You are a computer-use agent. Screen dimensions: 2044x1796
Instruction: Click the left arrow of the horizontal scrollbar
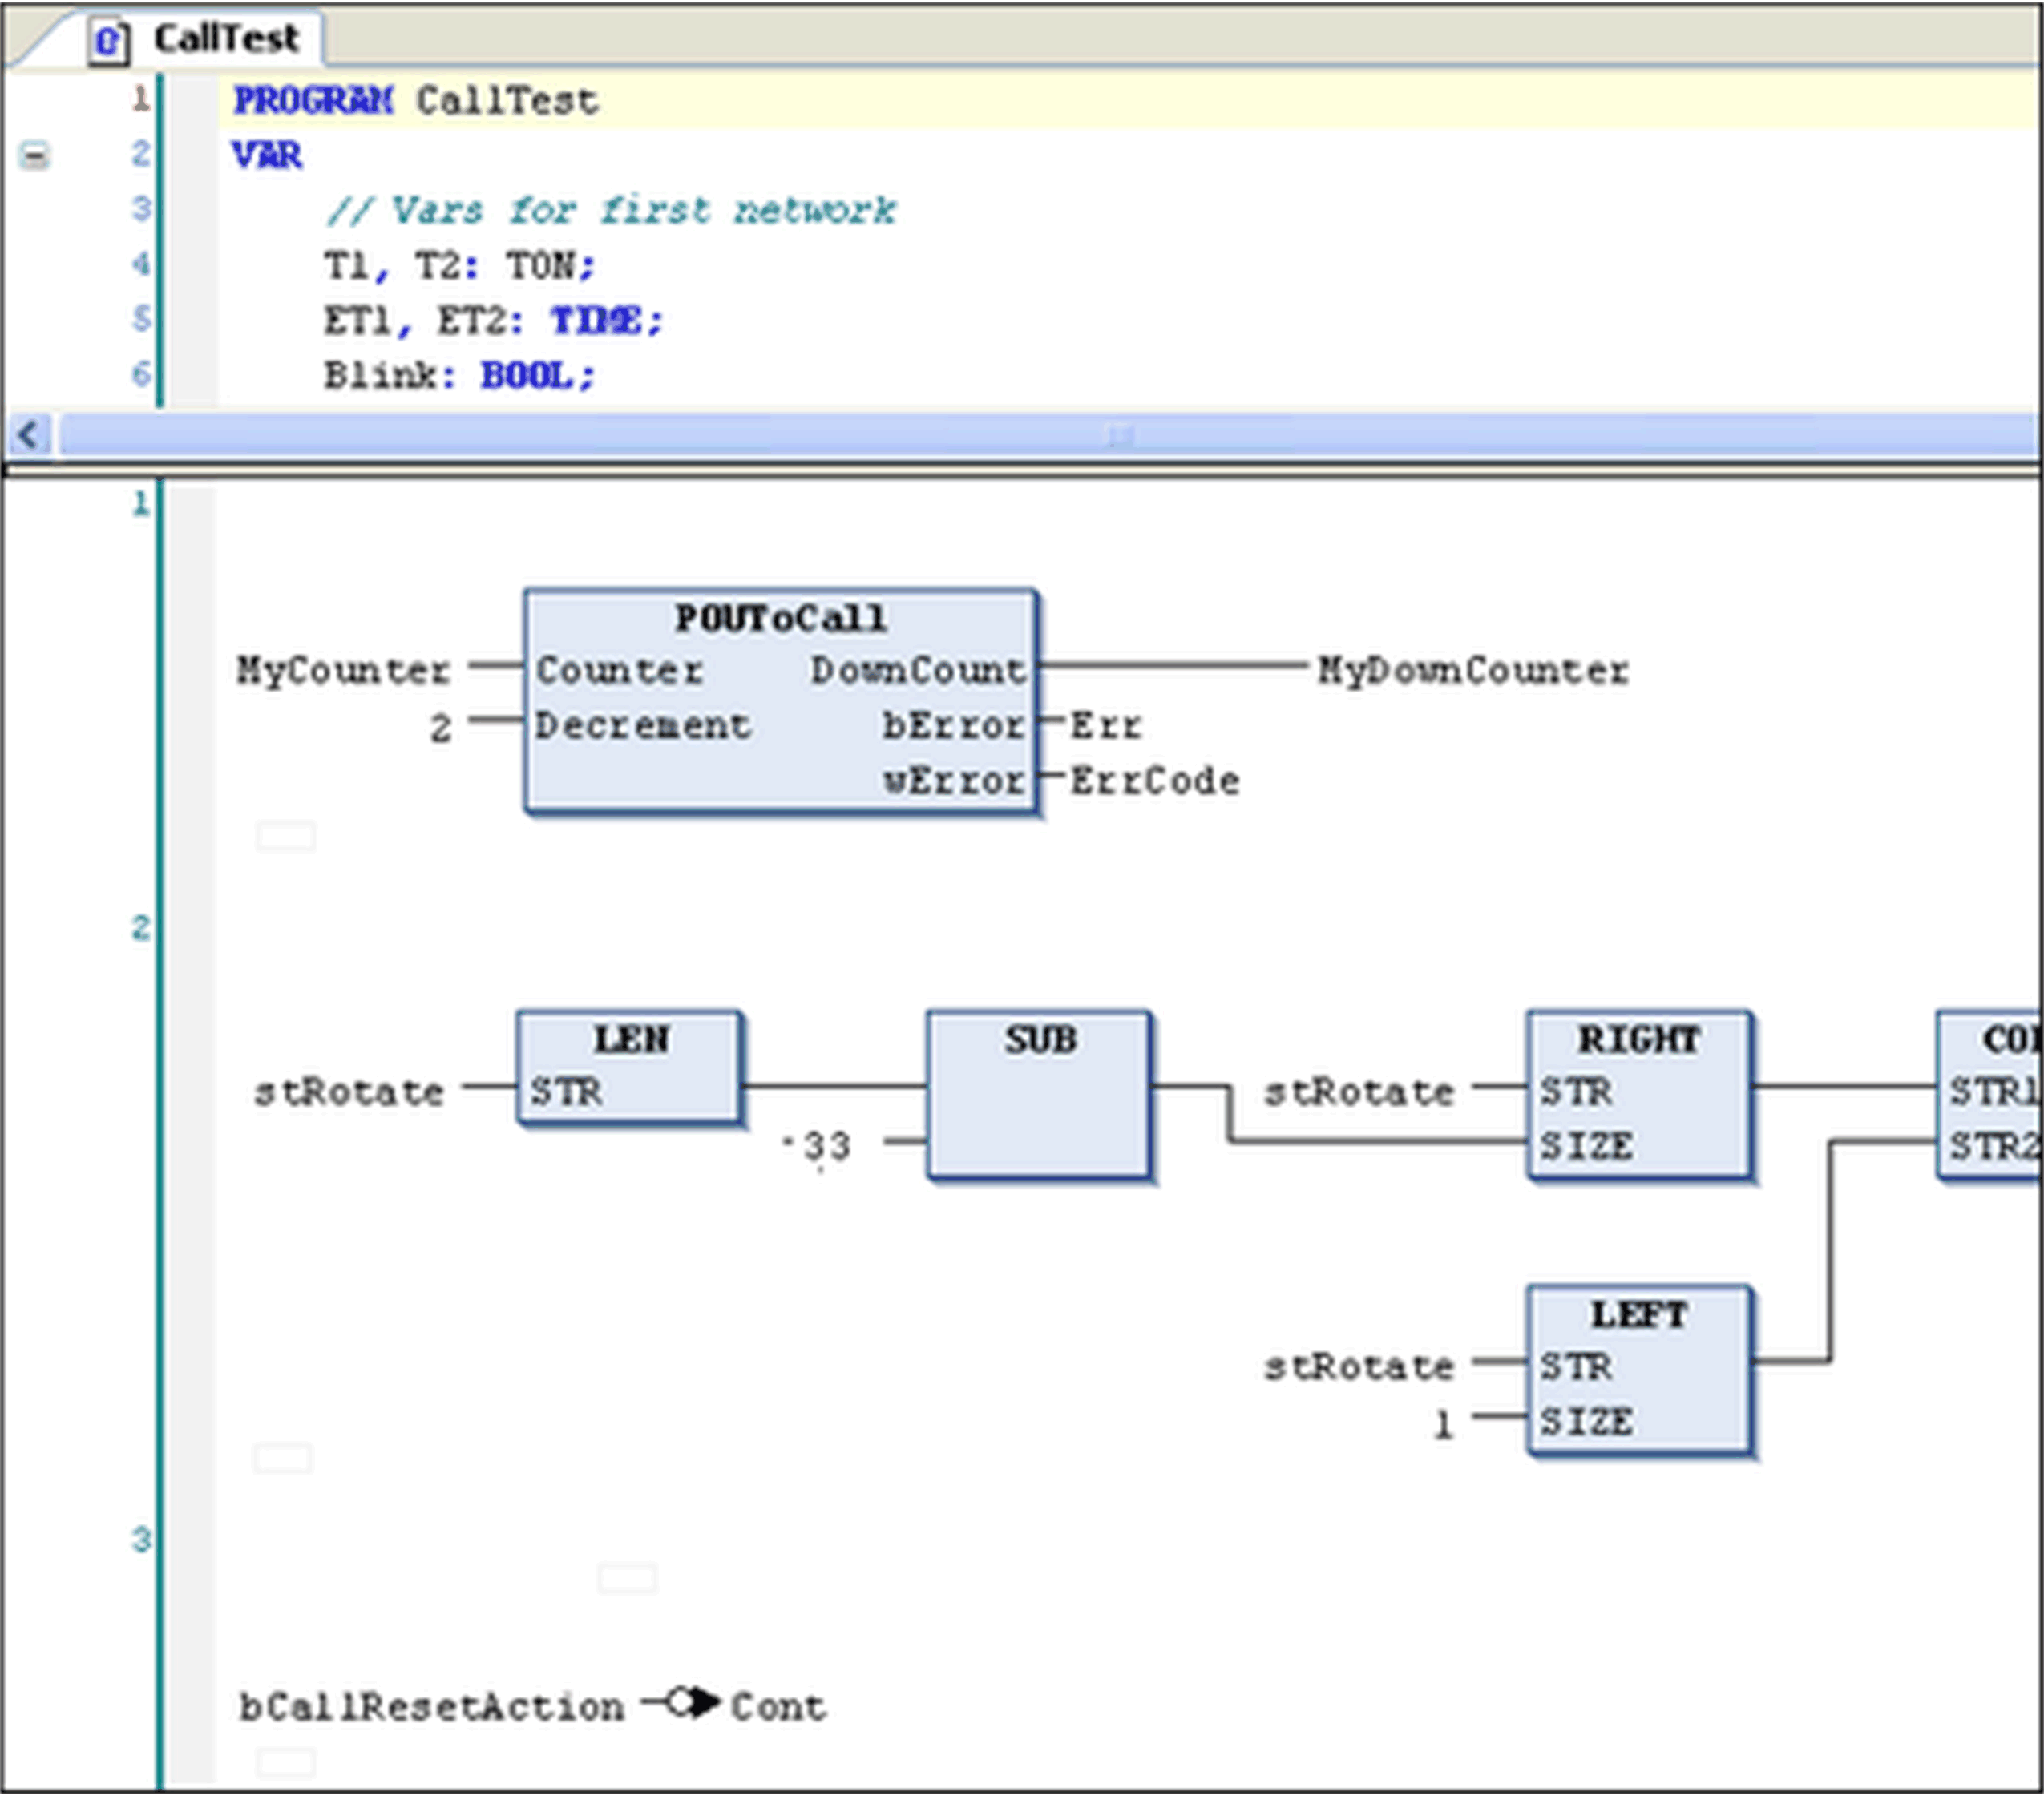[x=27, y=435]
